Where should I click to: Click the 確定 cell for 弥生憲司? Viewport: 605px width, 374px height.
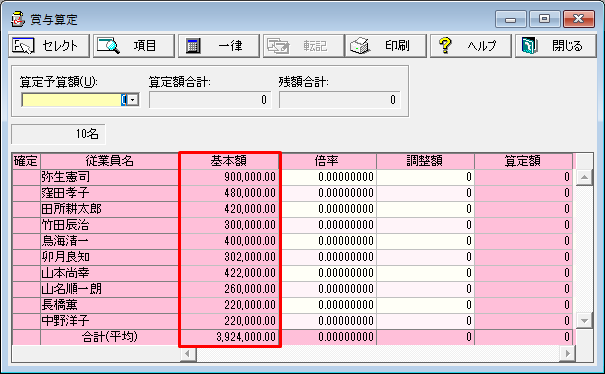26,177
